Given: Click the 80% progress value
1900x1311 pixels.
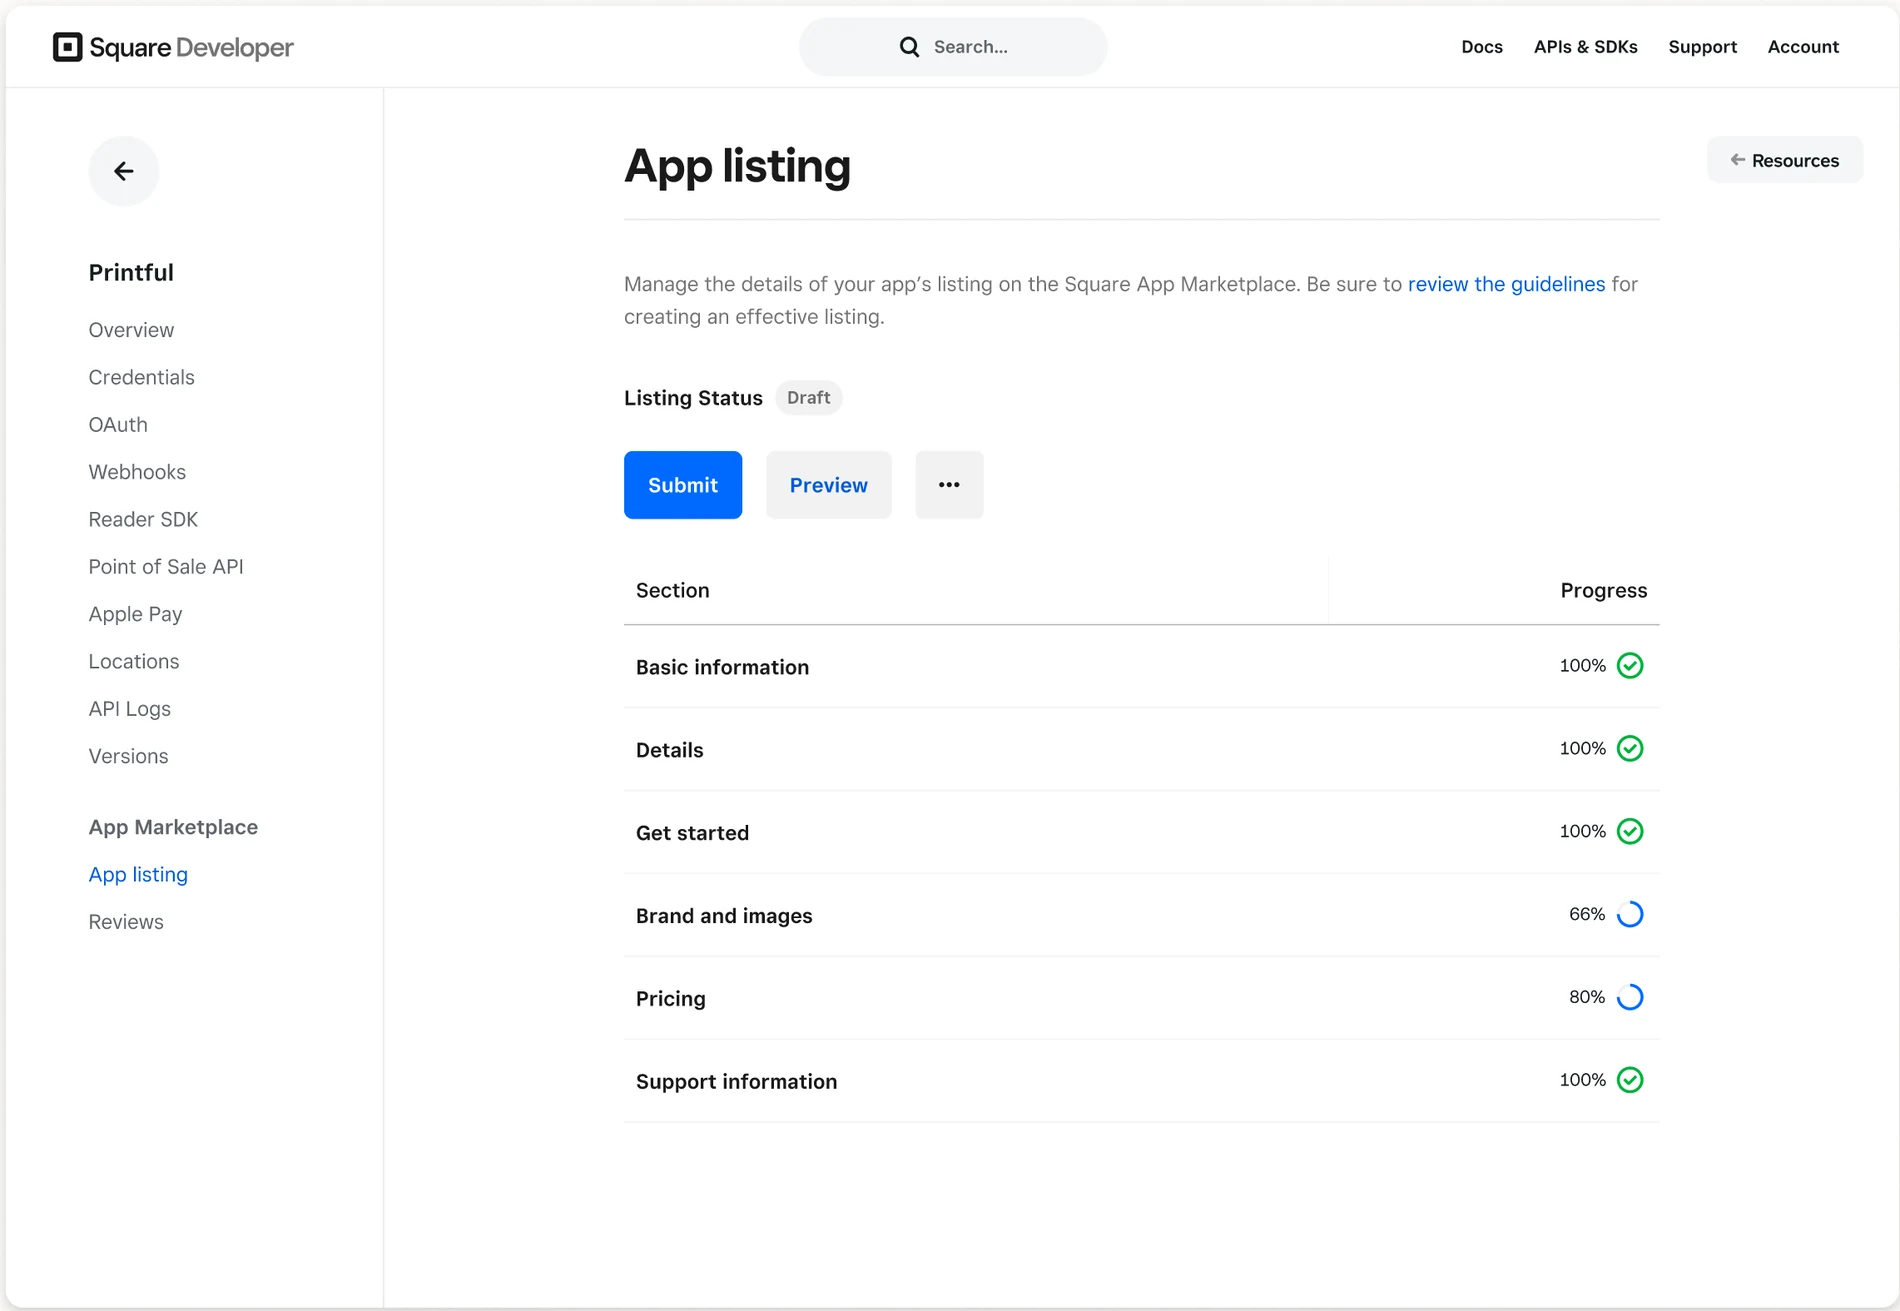Looking at the screenshot, I should coord(1587,997).
